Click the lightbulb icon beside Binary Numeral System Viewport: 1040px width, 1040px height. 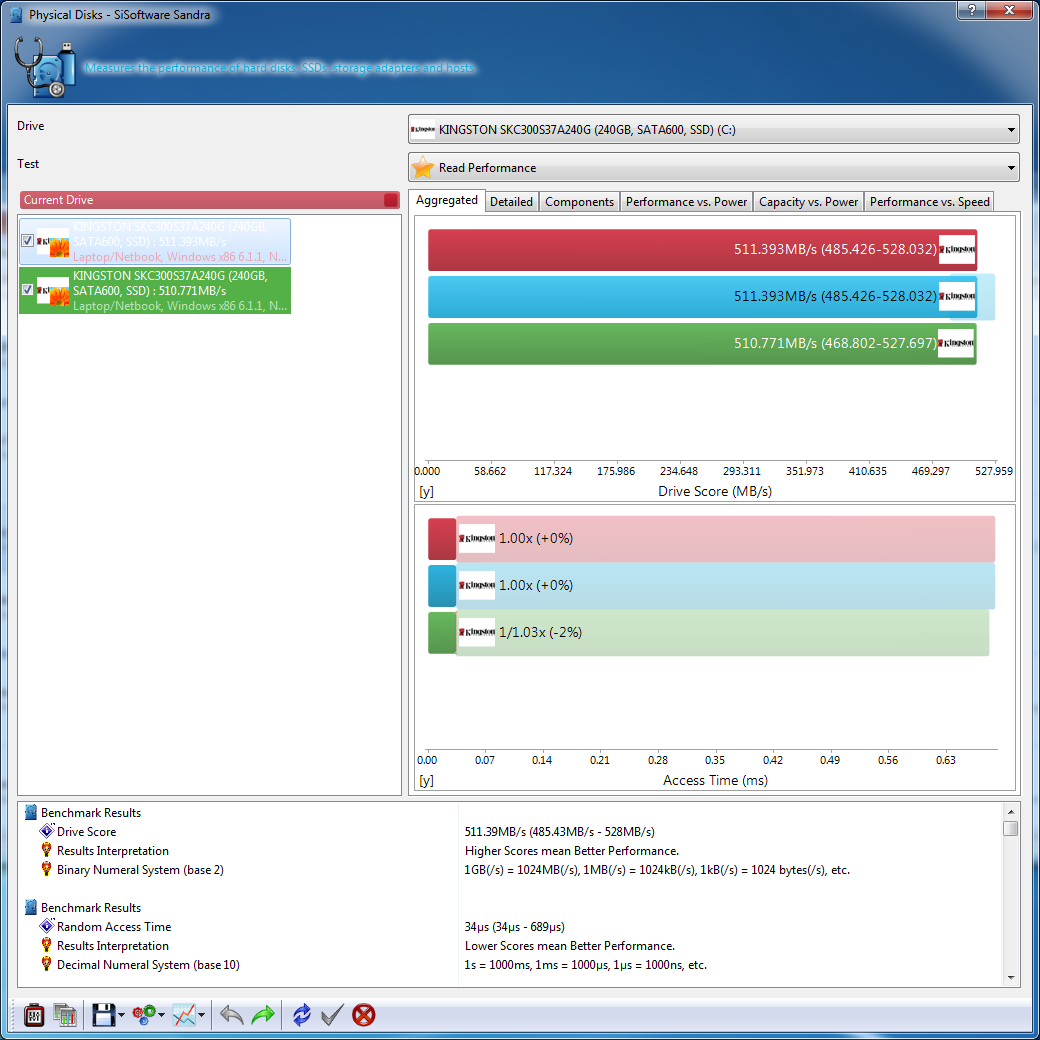tap(46, 869)
